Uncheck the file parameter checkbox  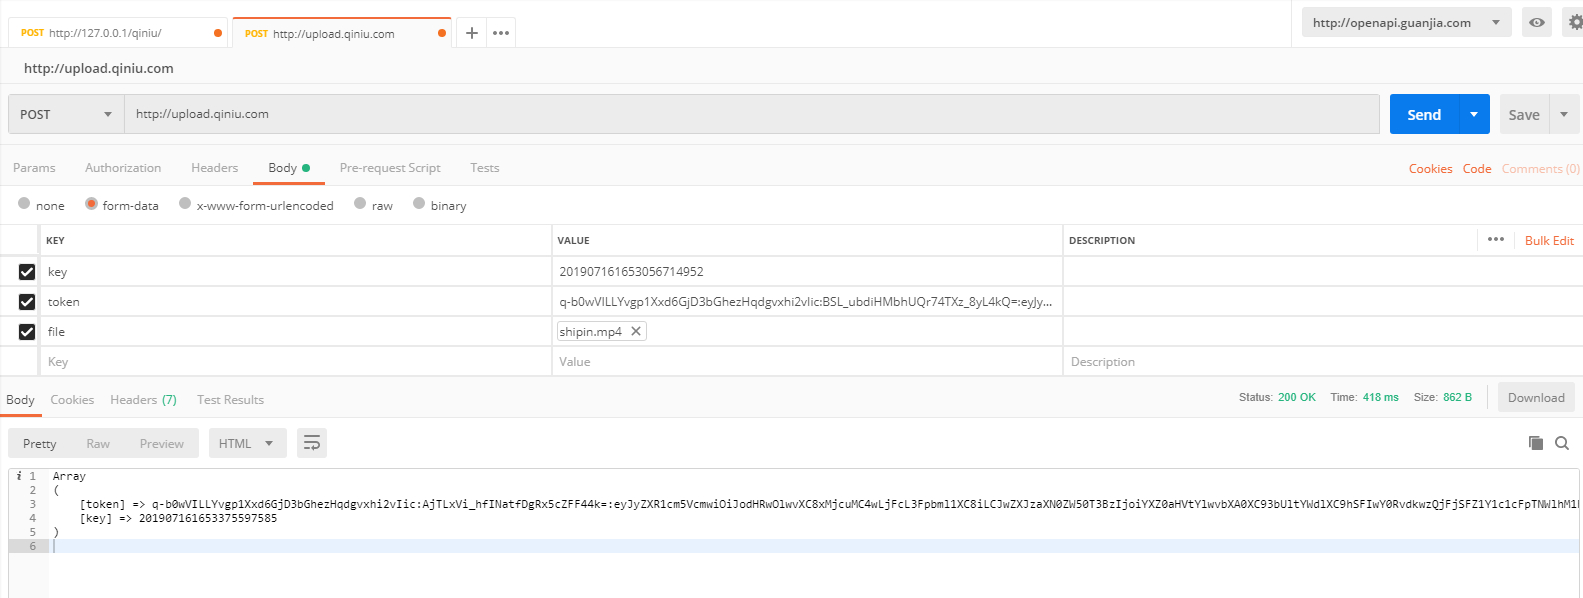pyautogui.click(x=27, y=331)
